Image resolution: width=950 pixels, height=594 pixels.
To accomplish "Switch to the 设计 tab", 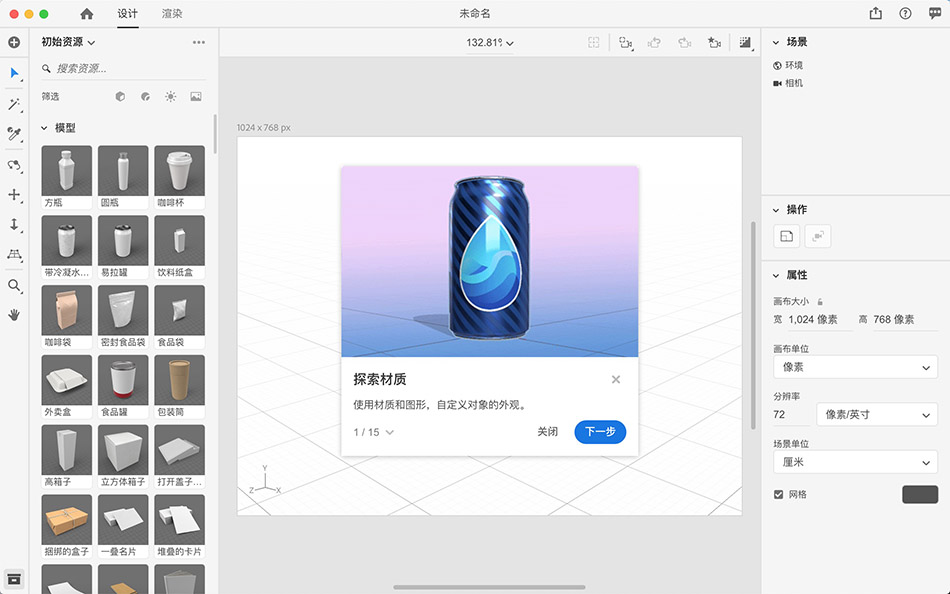I will [128, 14].
